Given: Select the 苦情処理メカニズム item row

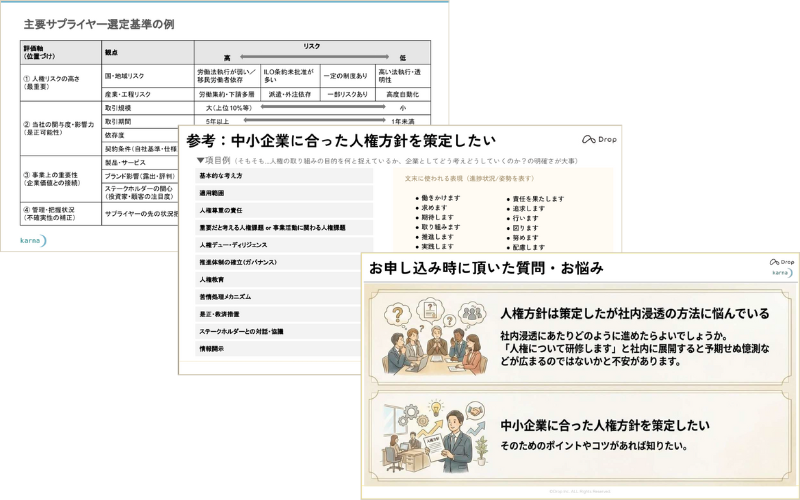Looking at the screenshot, I should (278, 296).
